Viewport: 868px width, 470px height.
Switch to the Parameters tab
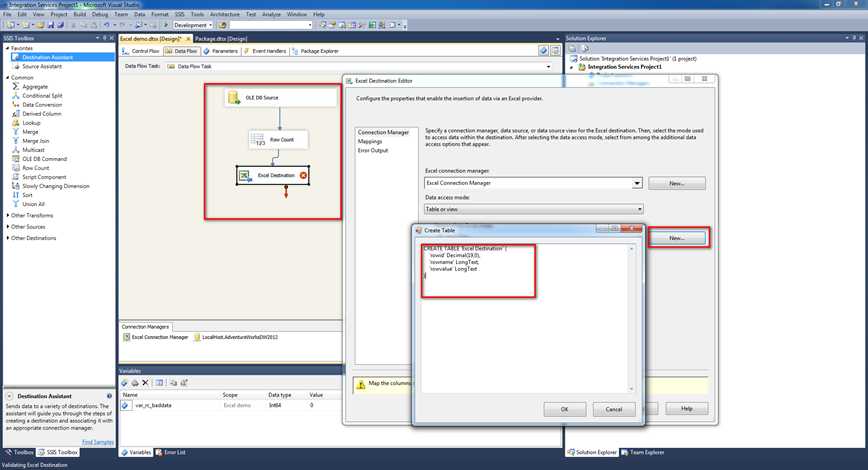220,51
